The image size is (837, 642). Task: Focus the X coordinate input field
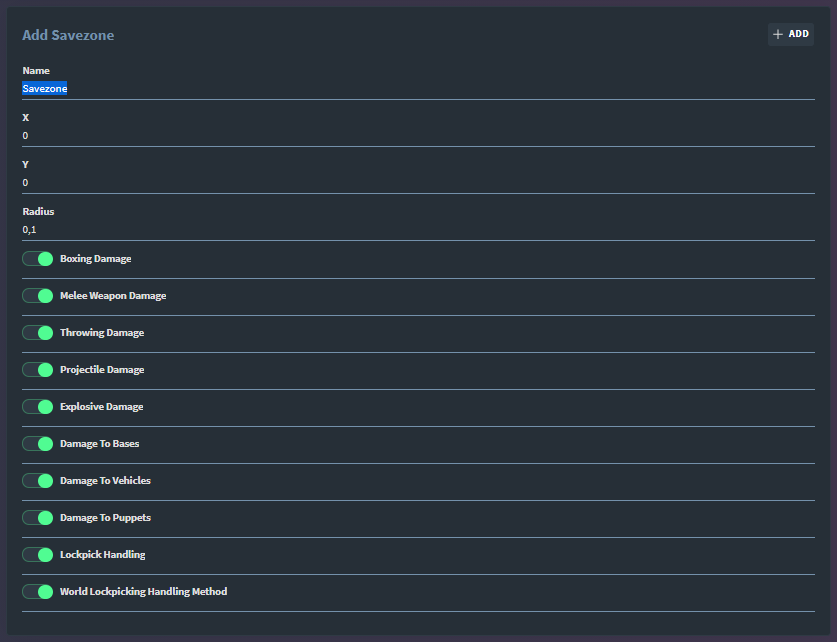tap(418, 136)
